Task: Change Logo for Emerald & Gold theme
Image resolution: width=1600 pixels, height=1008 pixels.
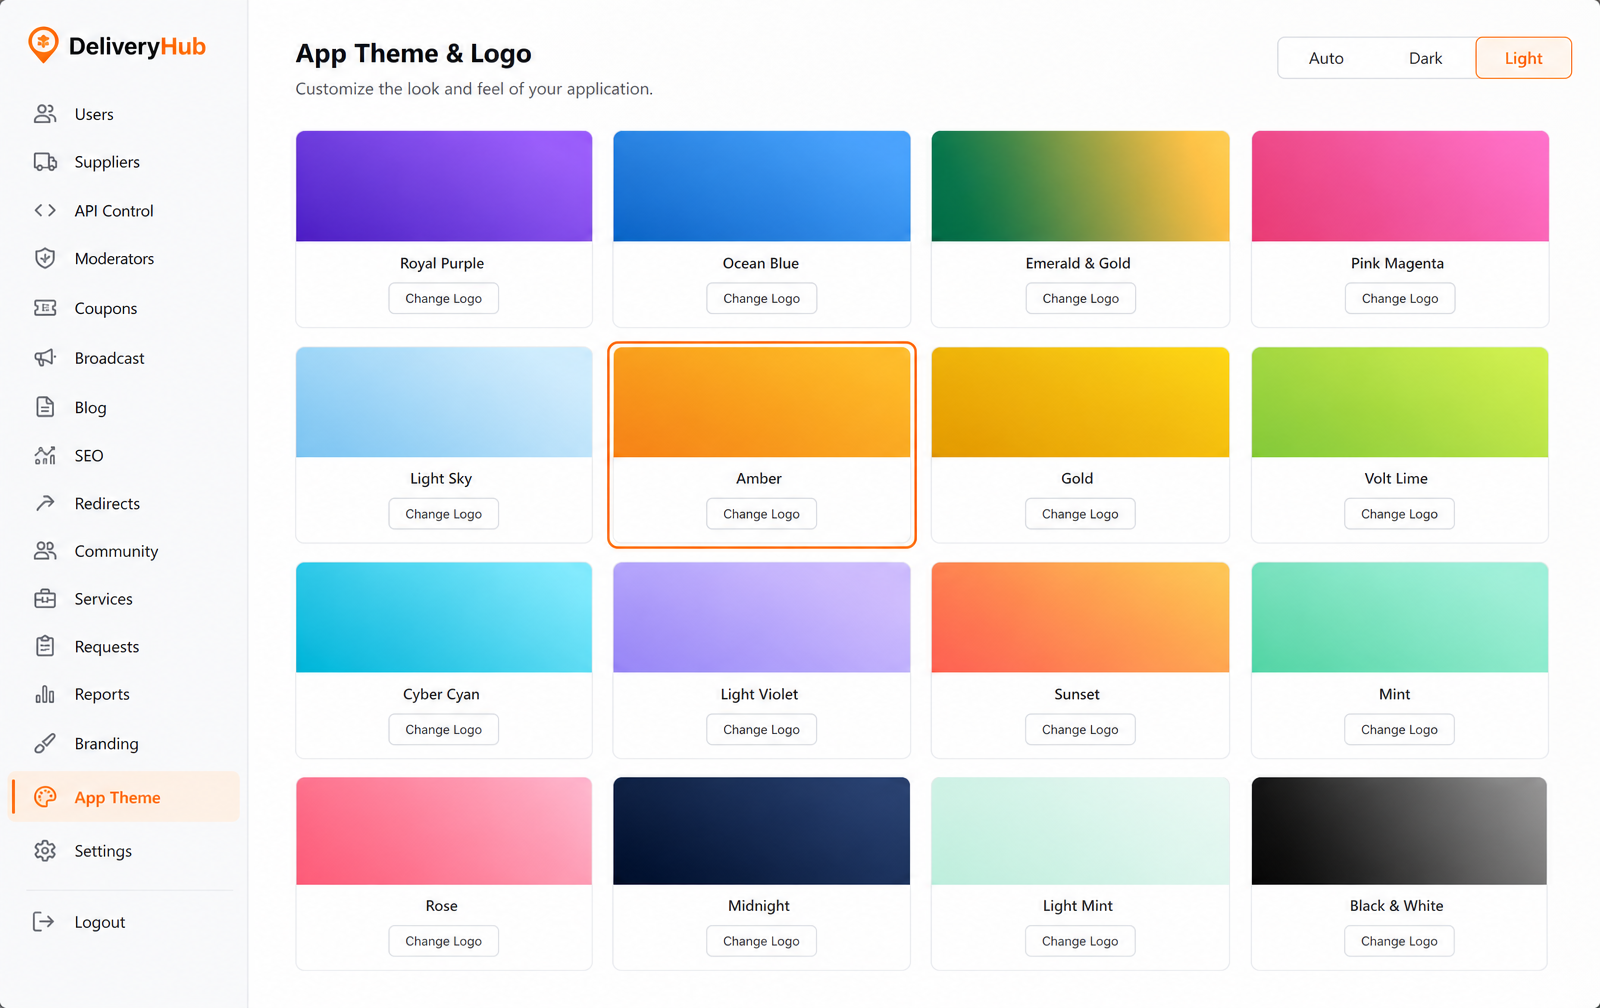Action: click(x=1080, y=298)
